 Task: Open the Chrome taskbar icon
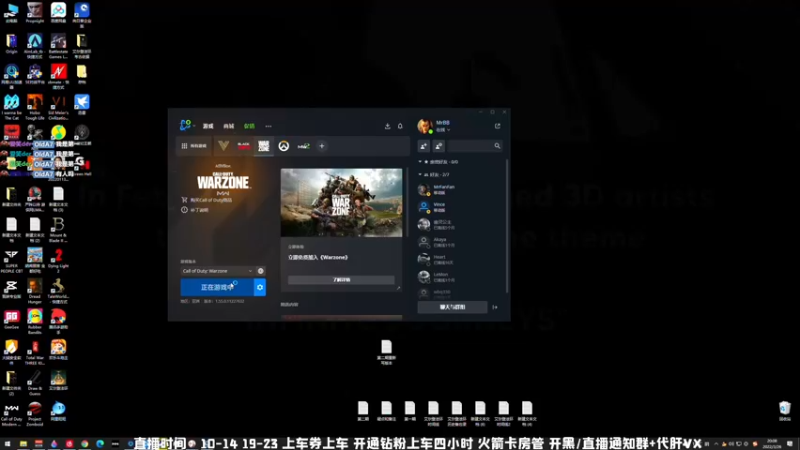(85, 444)
